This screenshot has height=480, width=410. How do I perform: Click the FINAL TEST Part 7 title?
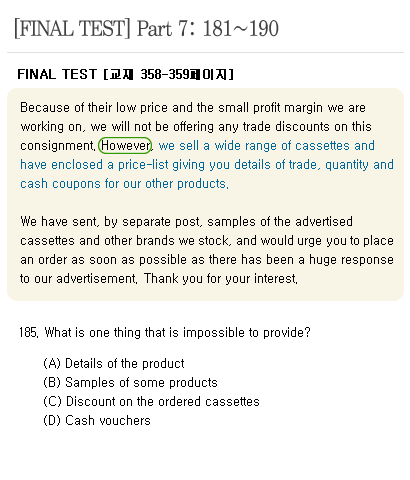(x=146, y=29)
